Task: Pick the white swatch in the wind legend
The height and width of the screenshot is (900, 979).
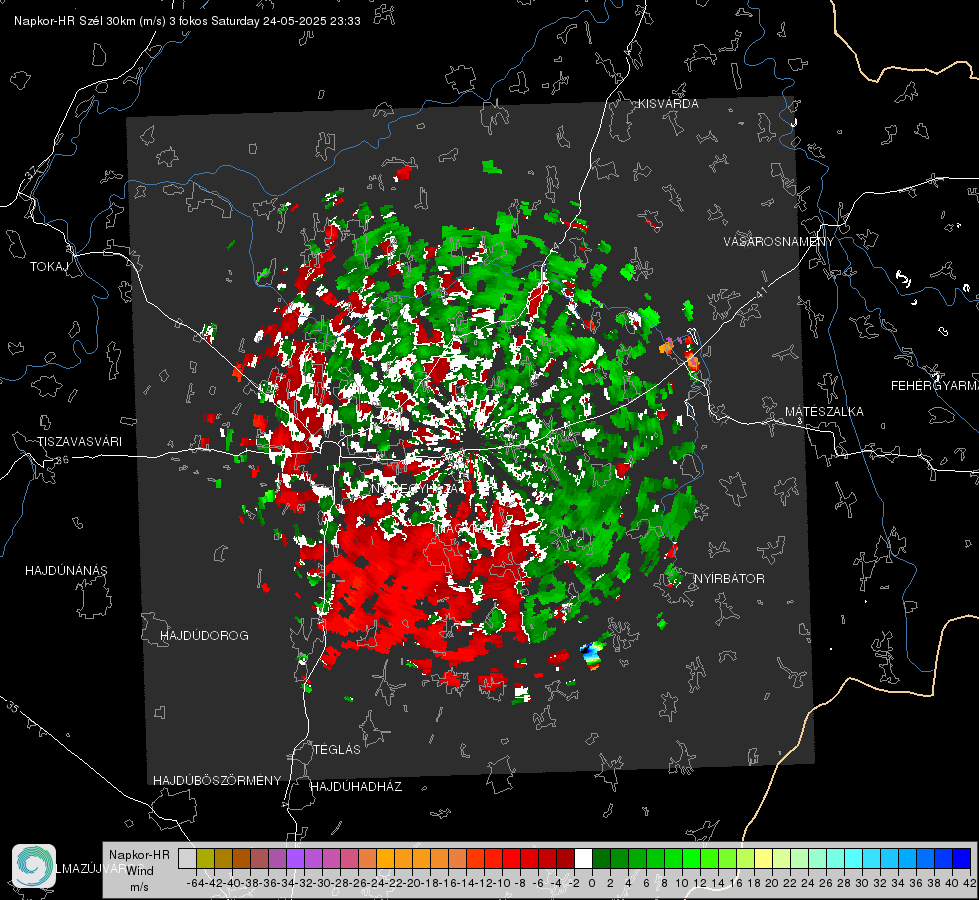Action: click(x=583, y=858)
